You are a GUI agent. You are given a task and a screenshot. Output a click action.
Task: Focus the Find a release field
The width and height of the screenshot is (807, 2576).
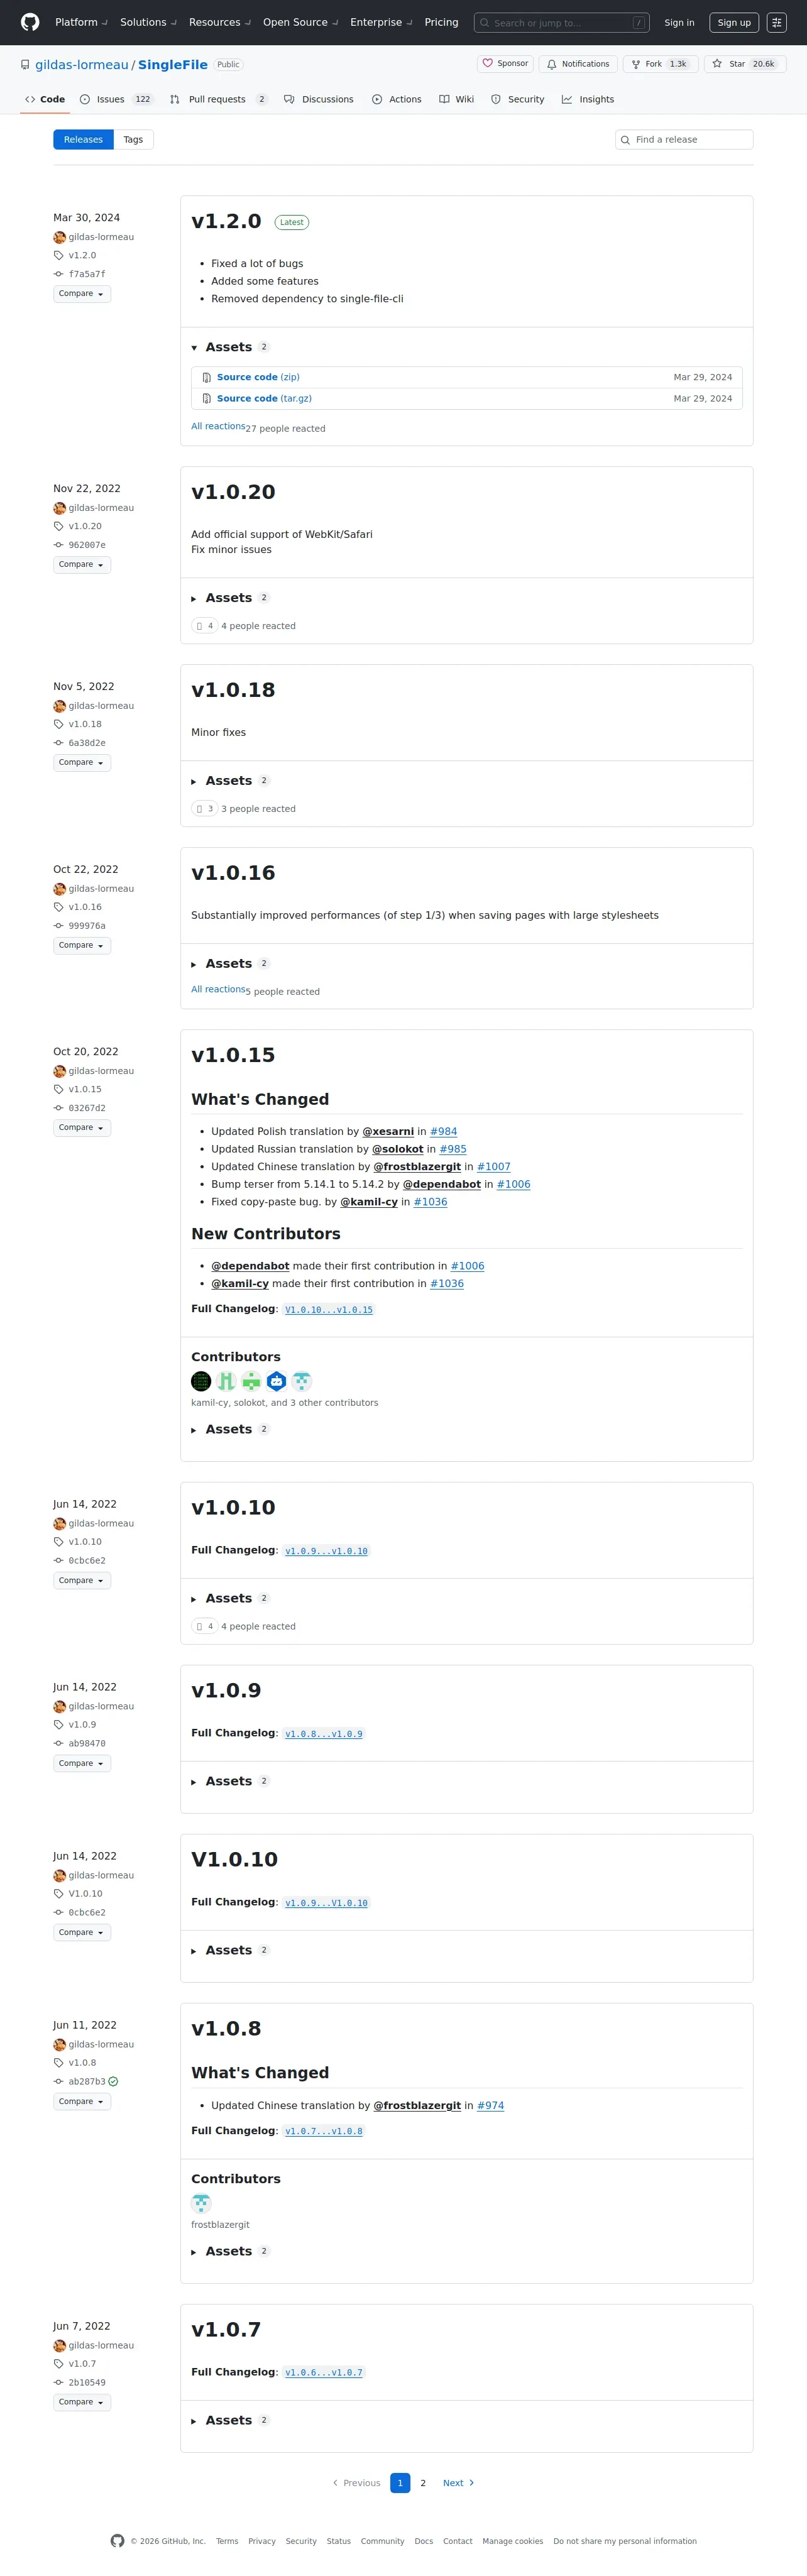(684, 140)
